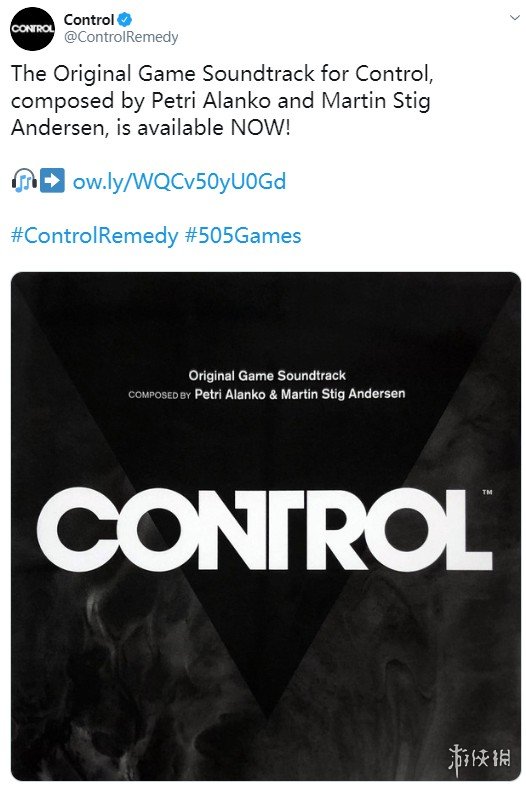The width and height of the screenshot is (526, 788).
Task: Click the blue right arrow emoji
Action: 52,180
